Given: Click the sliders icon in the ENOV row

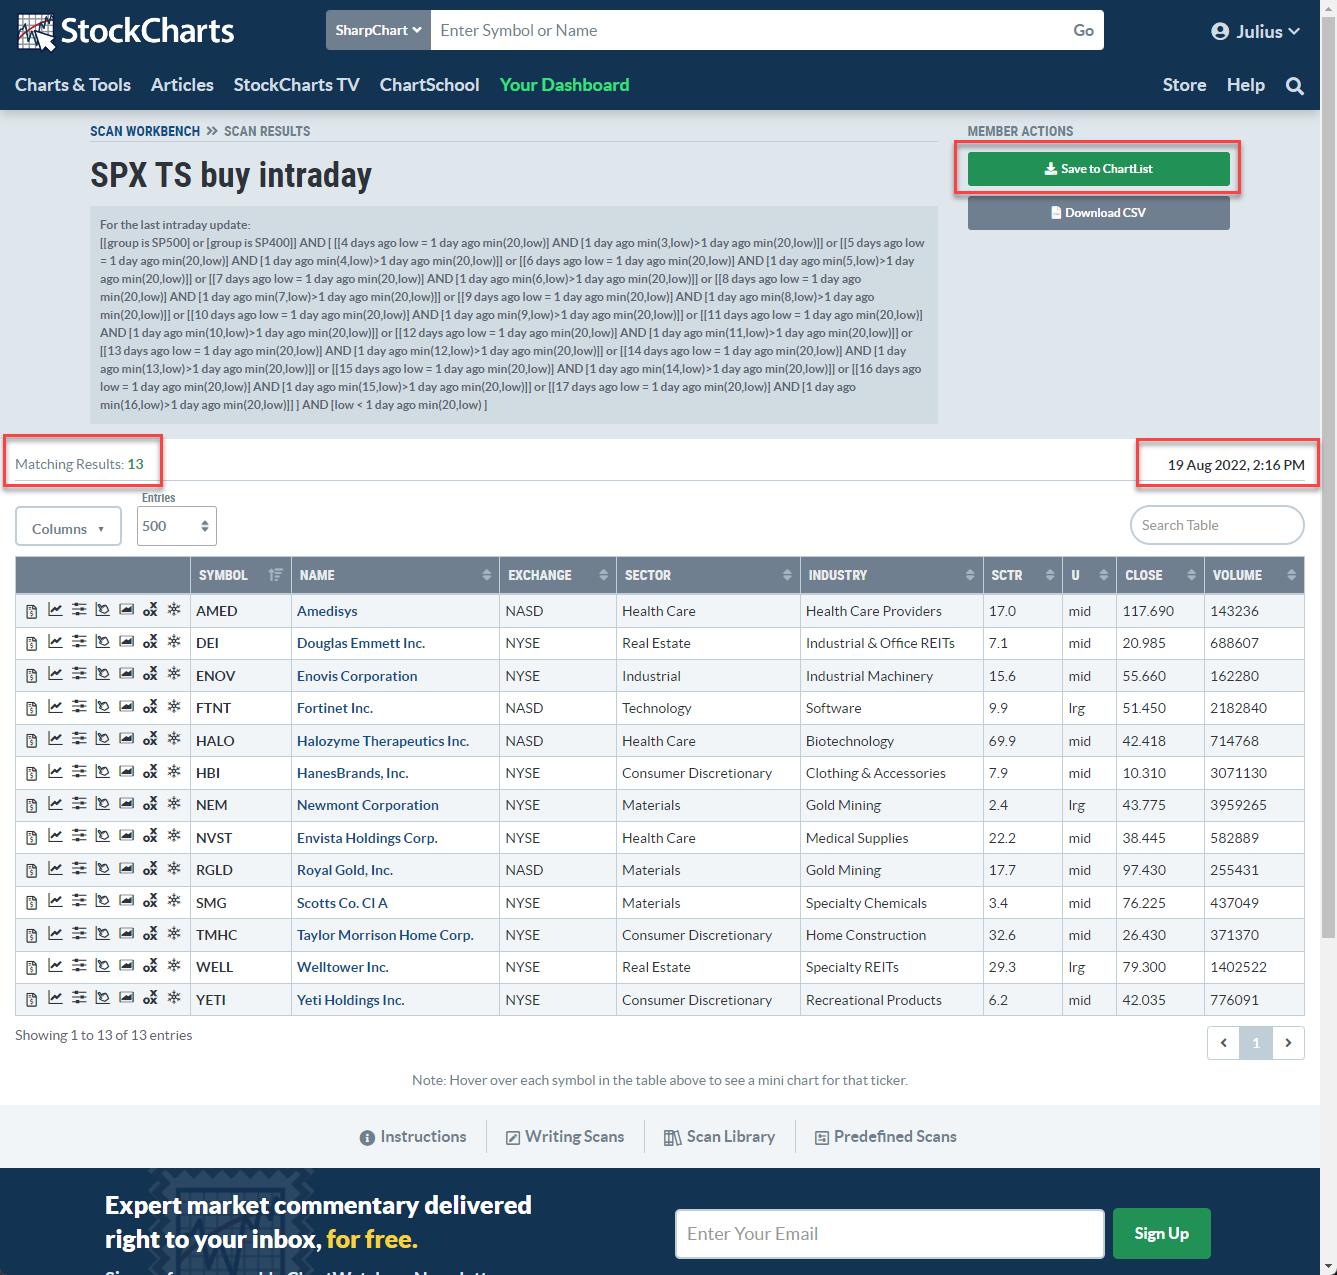Looking at the screenshot, I should 79,675.
